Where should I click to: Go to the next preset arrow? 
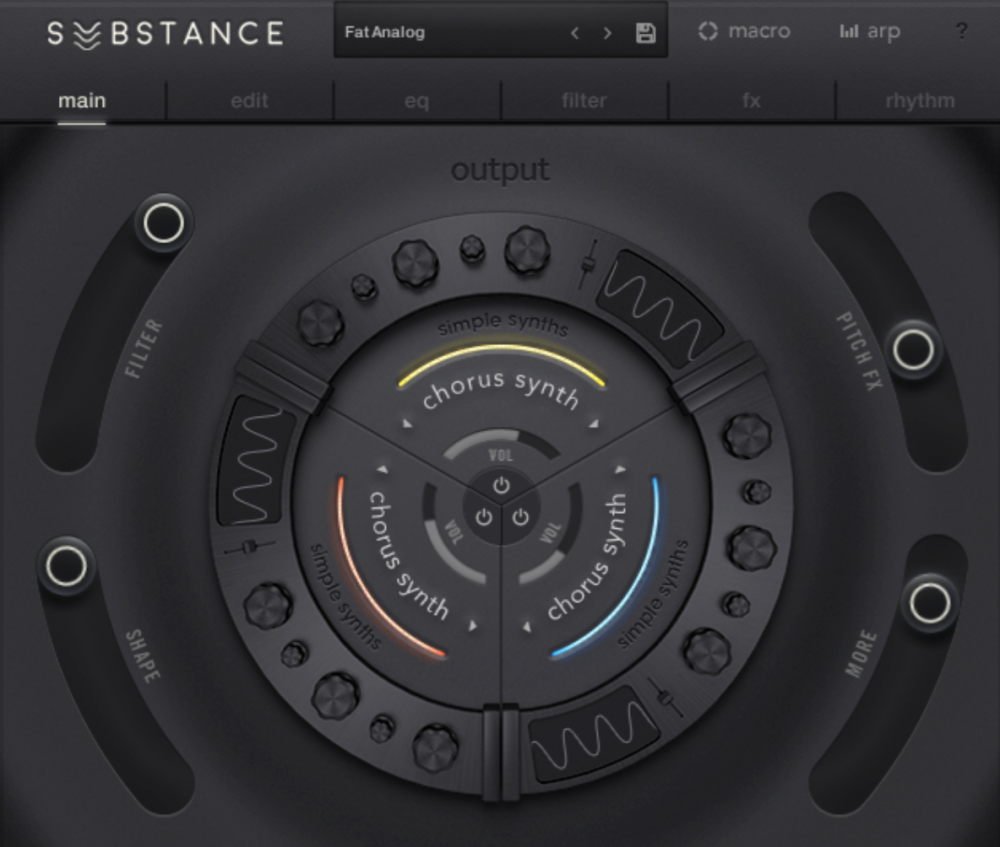pos(607,33)
